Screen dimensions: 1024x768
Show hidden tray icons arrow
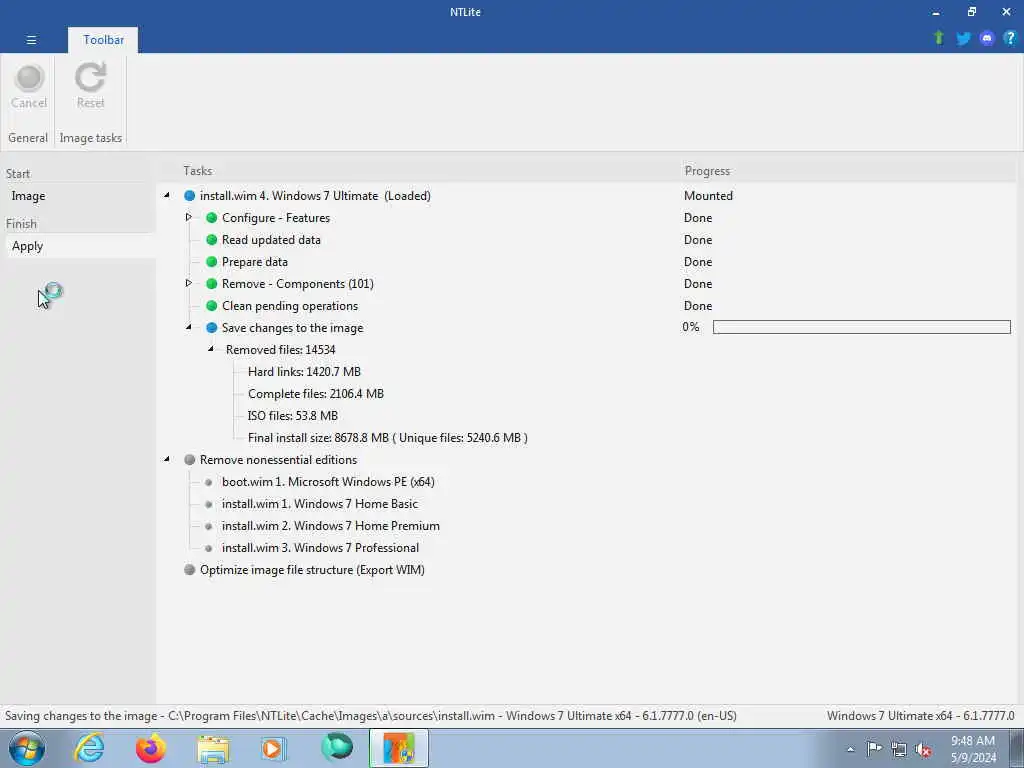pyautogui.click(x=850, y=750)
